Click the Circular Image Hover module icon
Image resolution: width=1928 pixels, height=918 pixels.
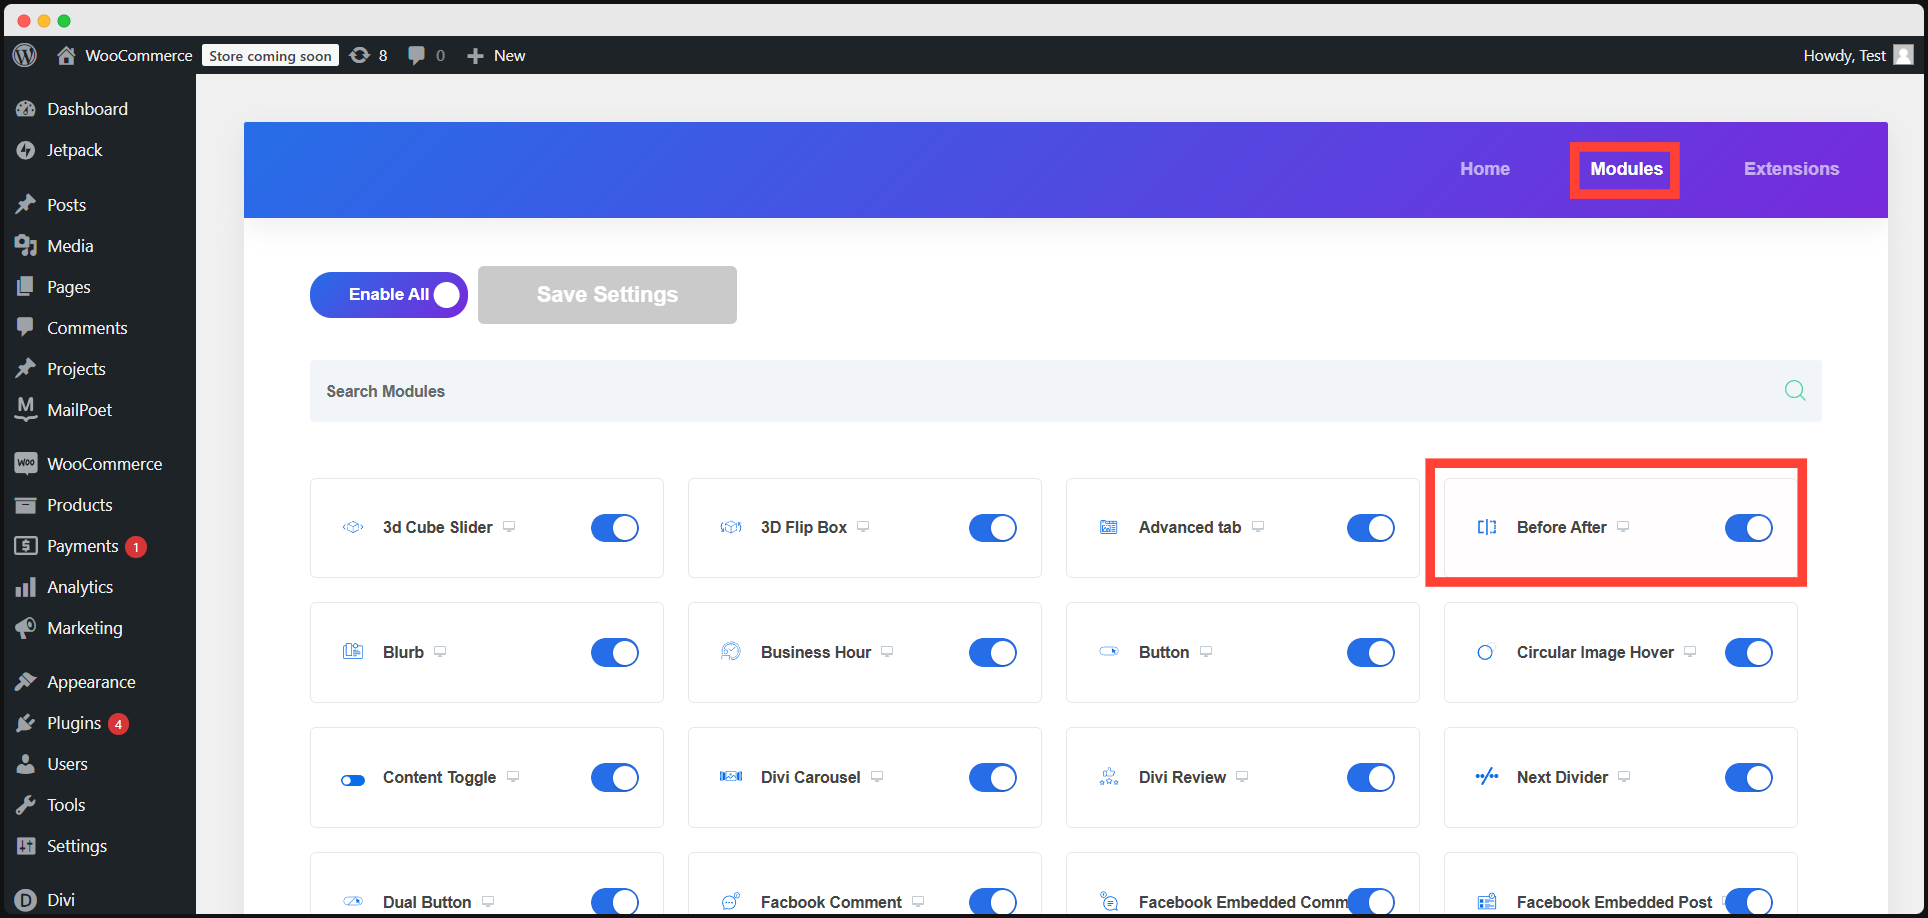[1486, 652]
